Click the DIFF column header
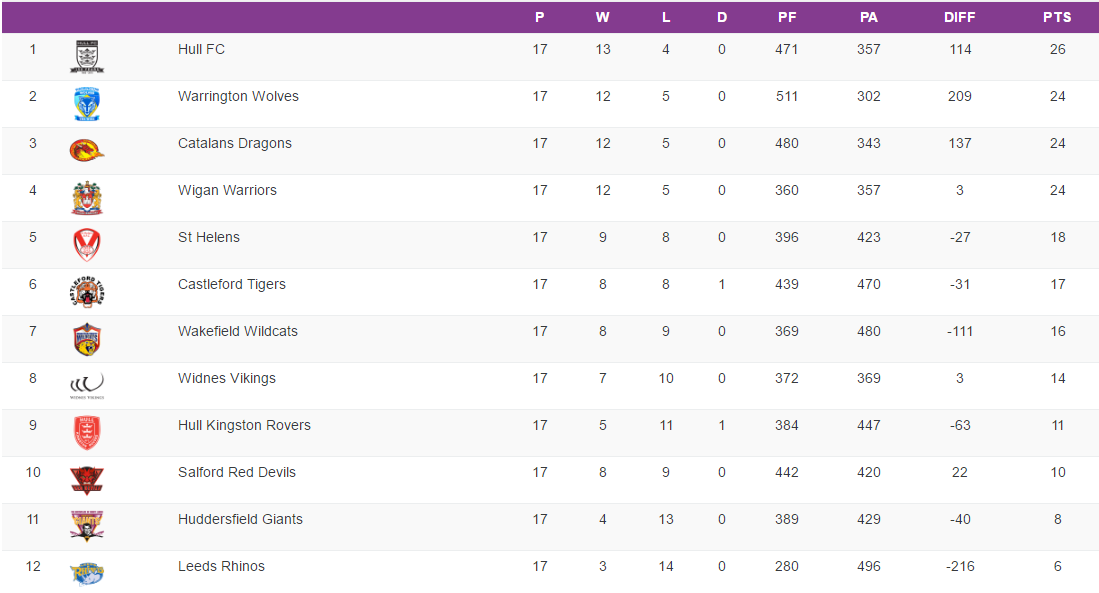Viewport: 1099px width, 593px height. point(959,17)
